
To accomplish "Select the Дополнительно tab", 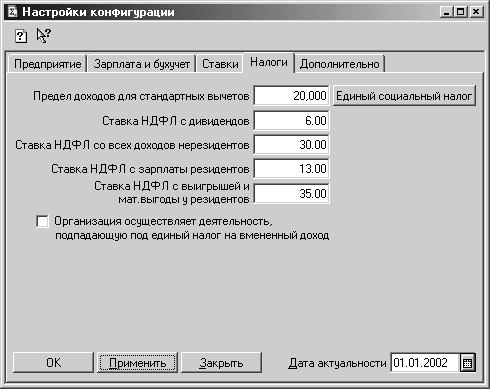I will coord(340,64).
